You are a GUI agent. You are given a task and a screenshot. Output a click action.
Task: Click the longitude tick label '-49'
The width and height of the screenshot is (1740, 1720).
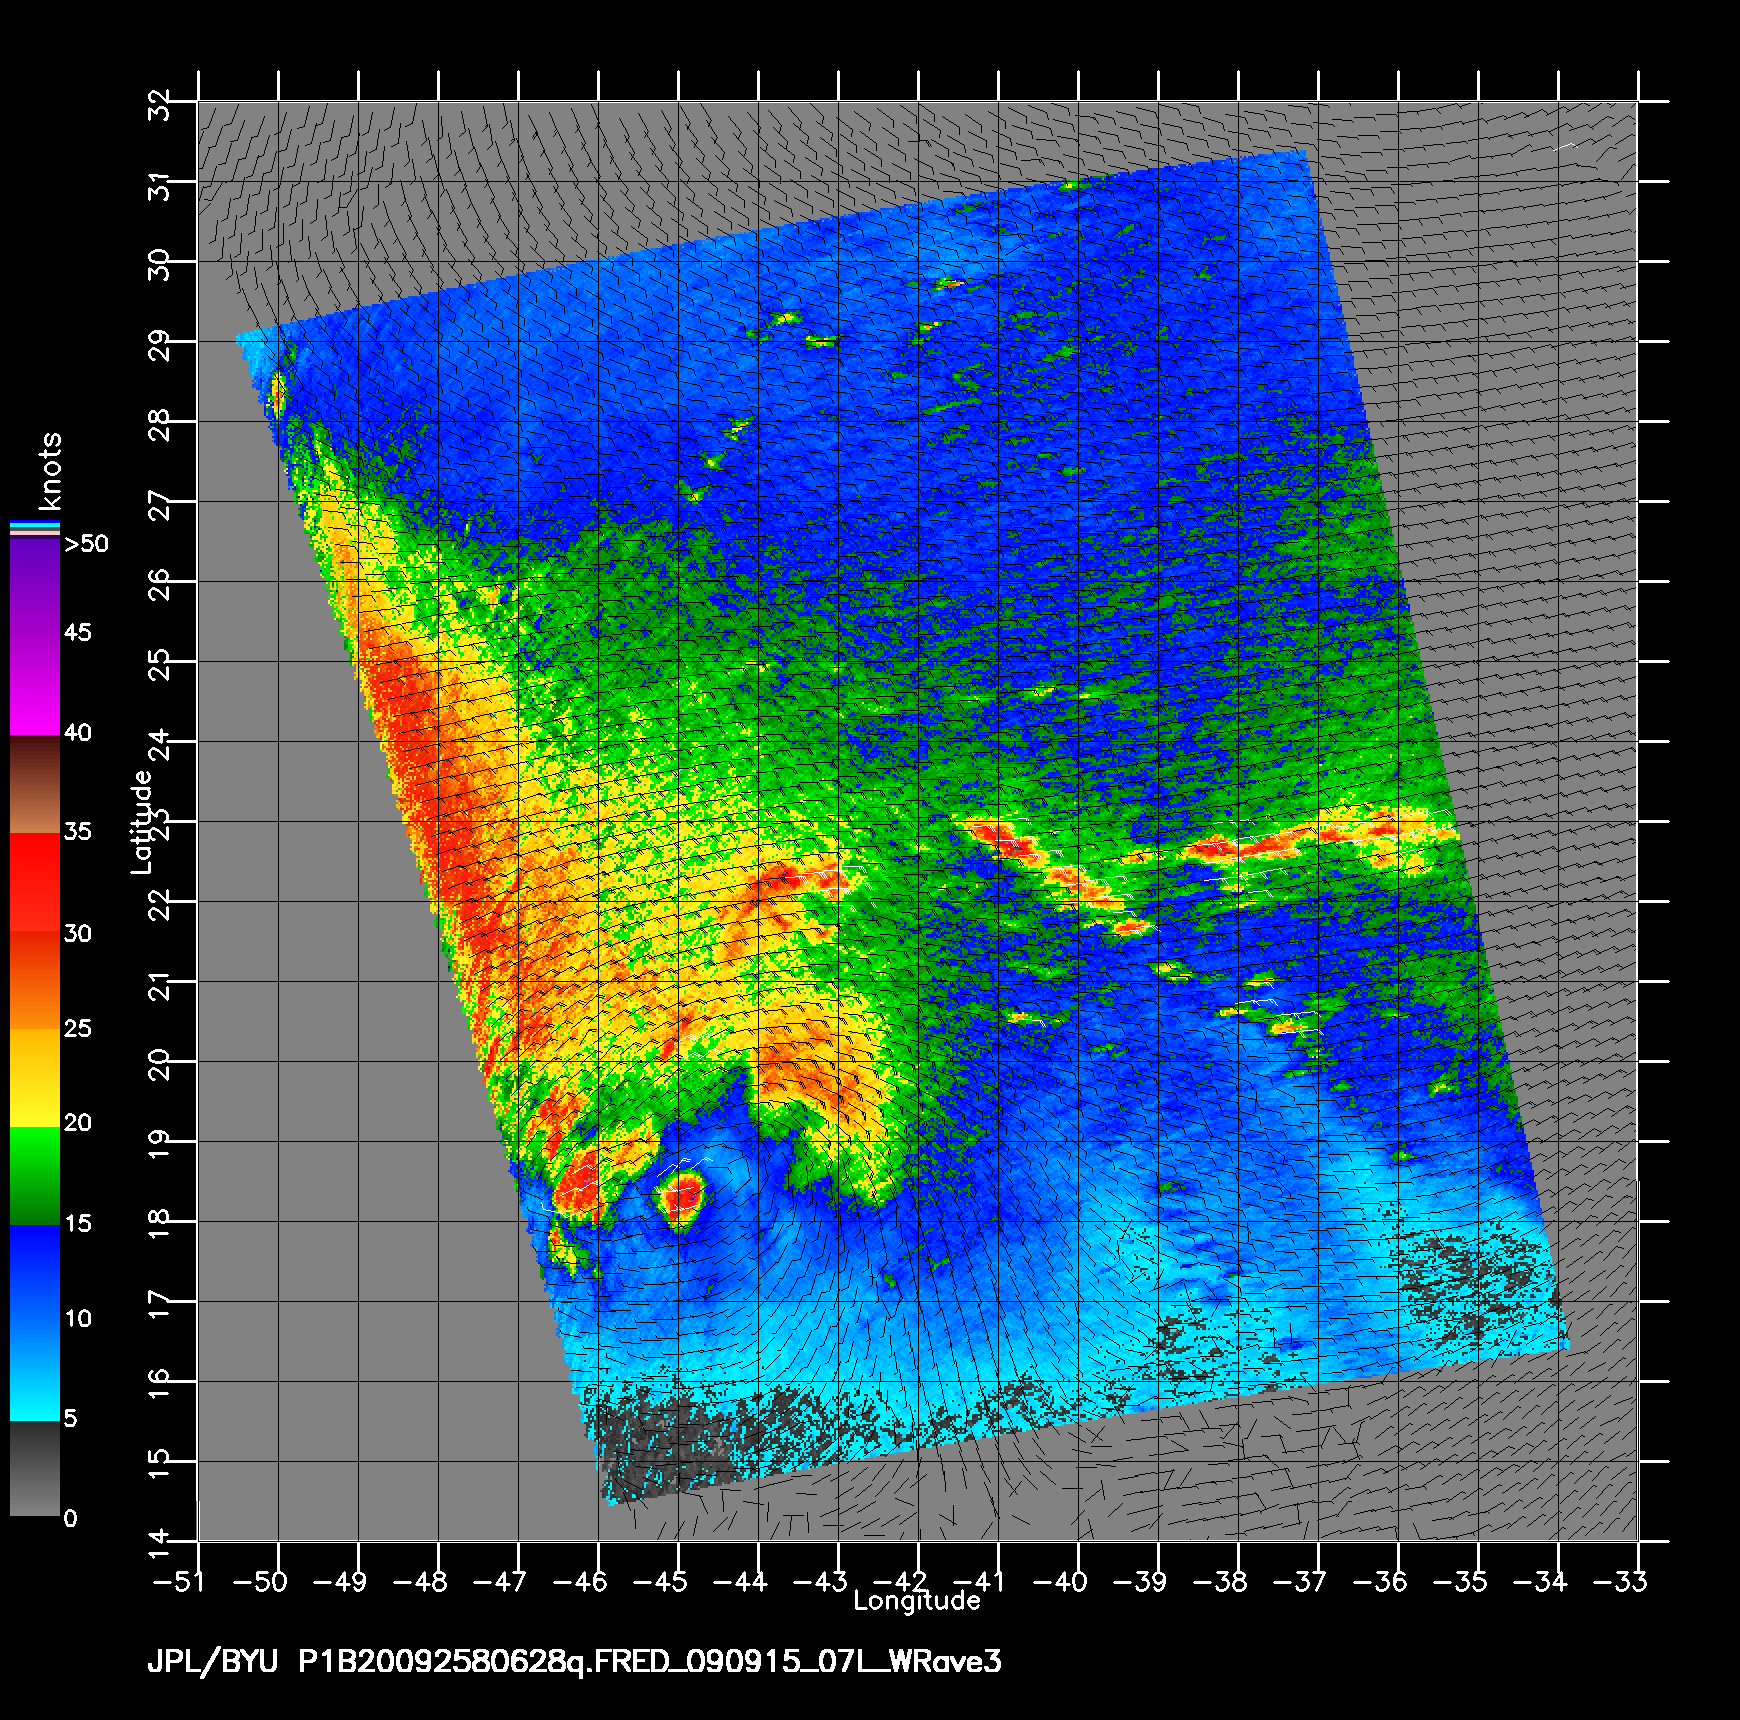340,1581
